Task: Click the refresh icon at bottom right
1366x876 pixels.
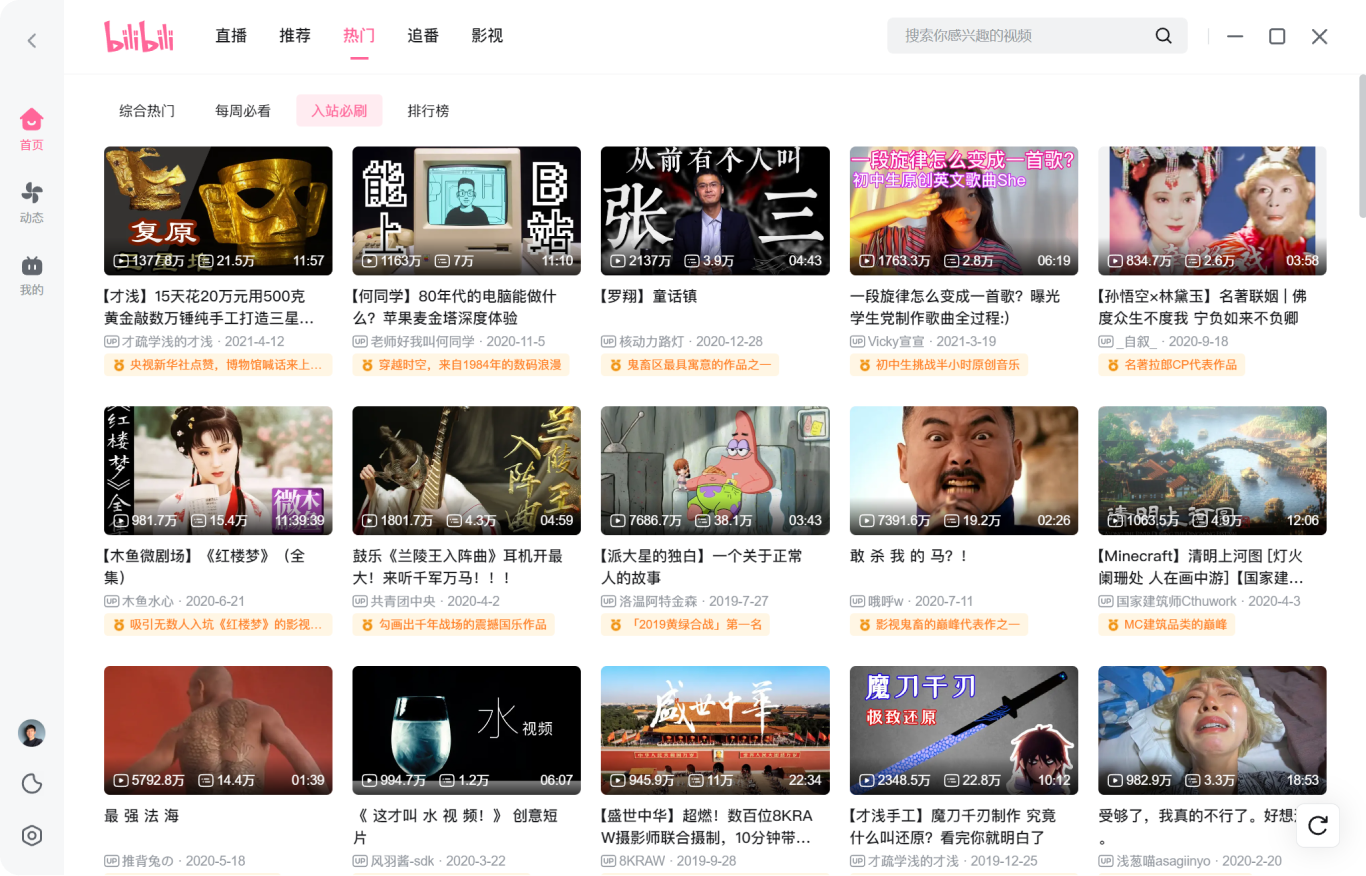Action: tap(1317, 826)
